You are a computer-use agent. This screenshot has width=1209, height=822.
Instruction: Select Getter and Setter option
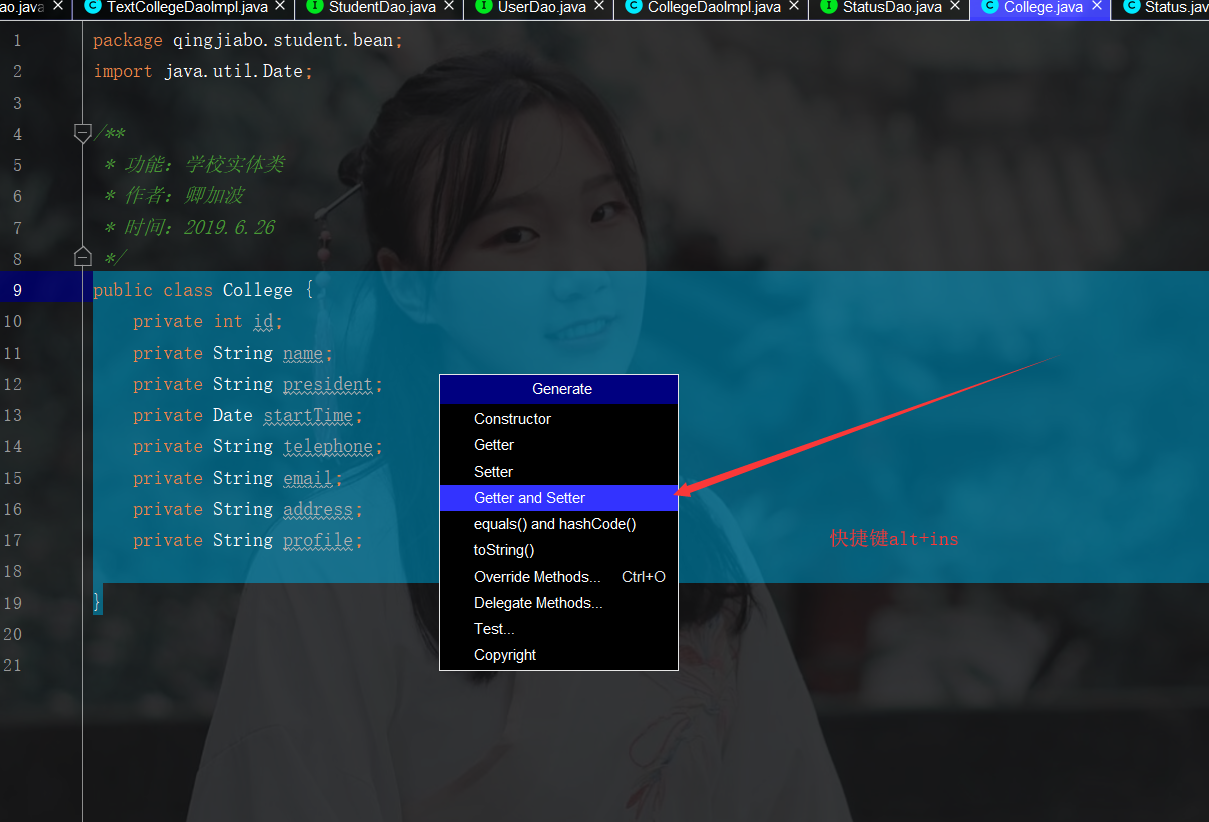[x=559, y=498]
